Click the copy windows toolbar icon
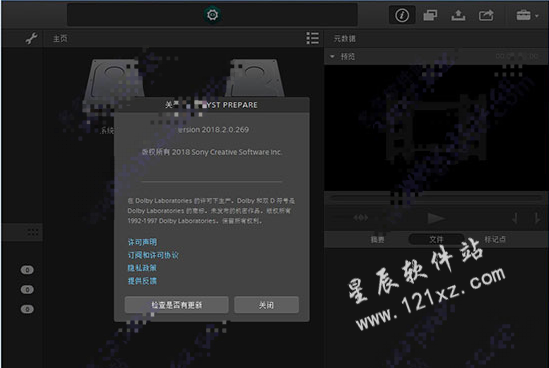 [x=430, y=15]
